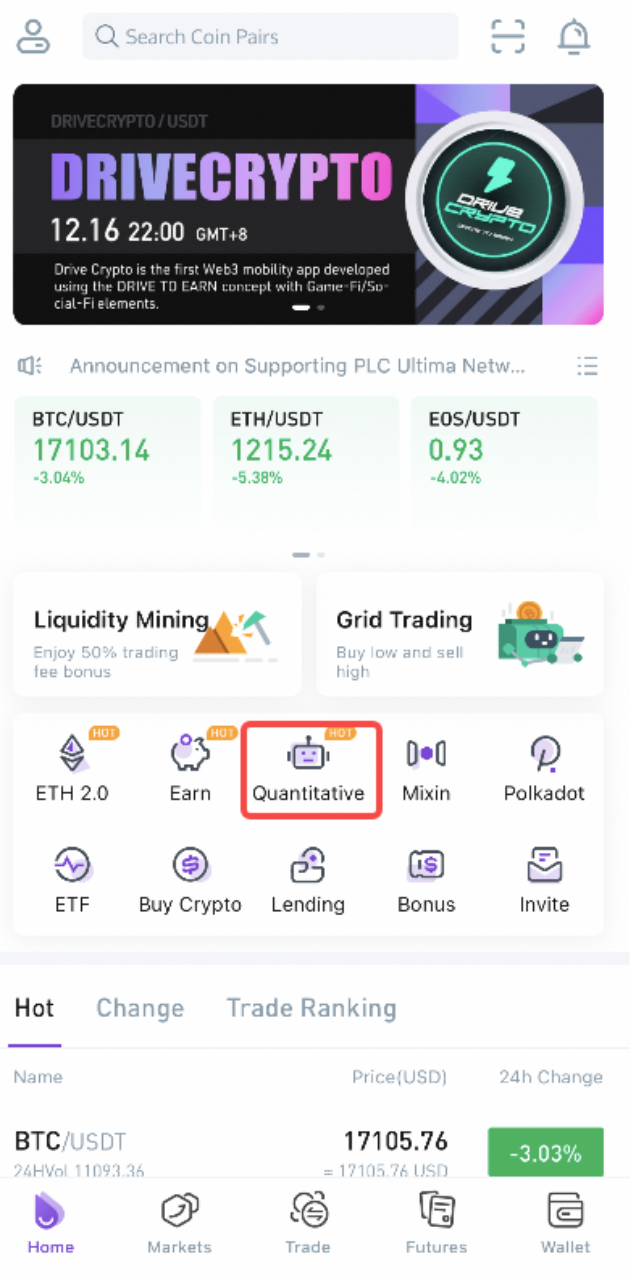Image resolution: width=636 pixels, height=1280 pixels.
Task: Open the notifications bell
Action: point(574,37)
